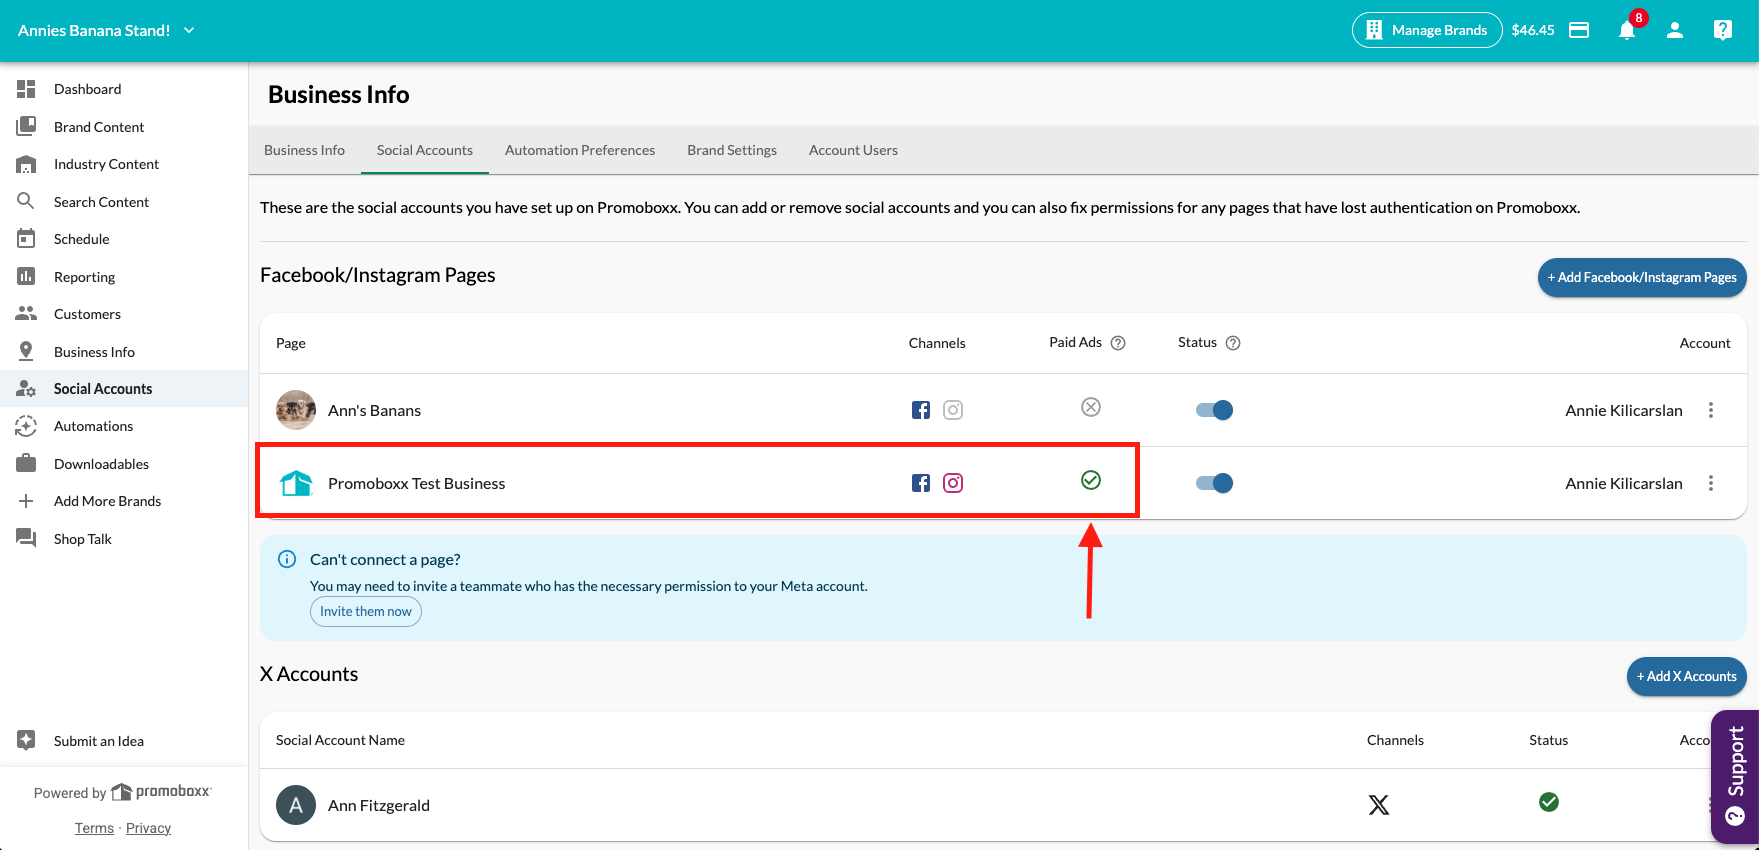Viewport: 1759px width, 850px height.
Task: Open the Support widget tab
Action: click(1735, 777)
